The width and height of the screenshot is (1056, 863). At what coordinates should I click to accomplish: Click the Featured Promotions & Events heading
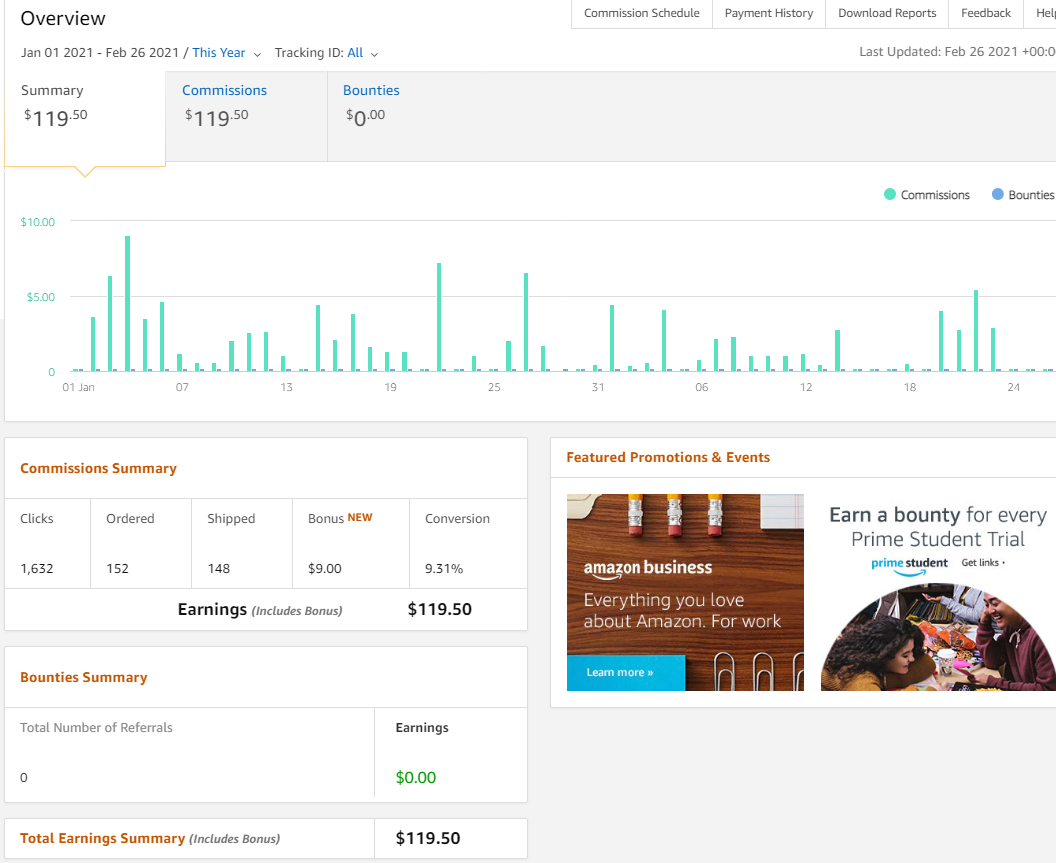pyautogui.click(x=668, y=457)
